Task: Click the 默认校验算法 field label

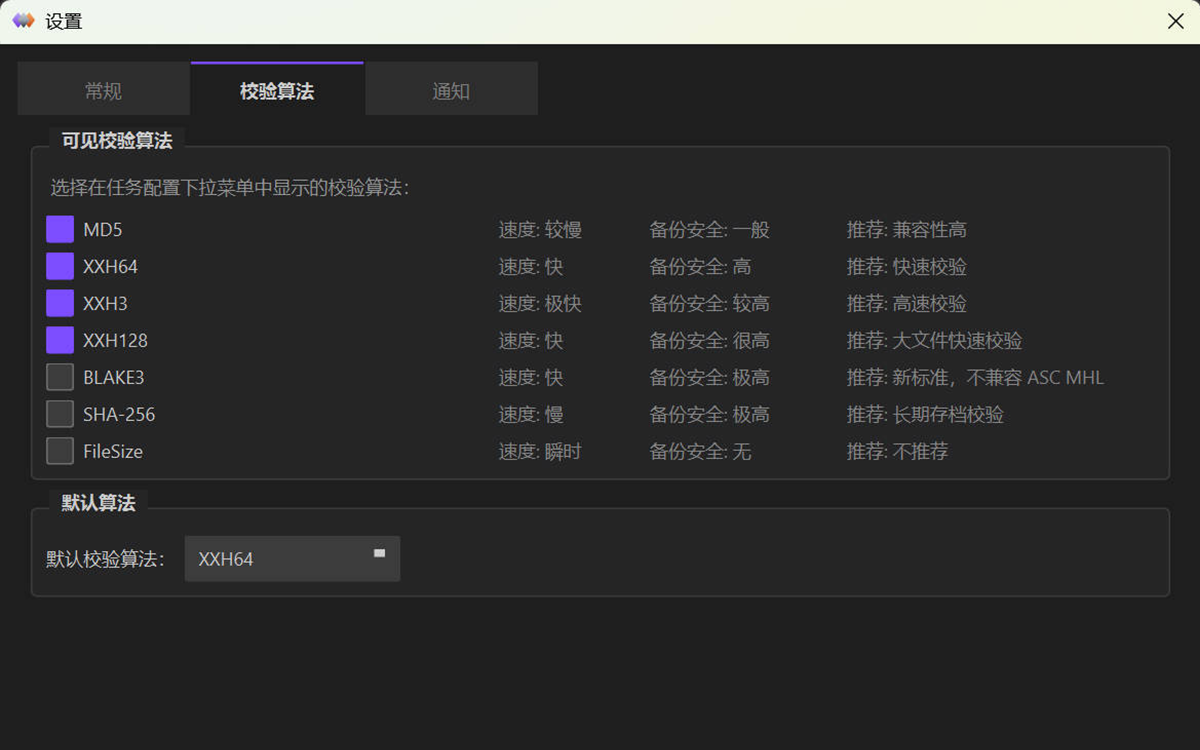Action: click(106, 559)
